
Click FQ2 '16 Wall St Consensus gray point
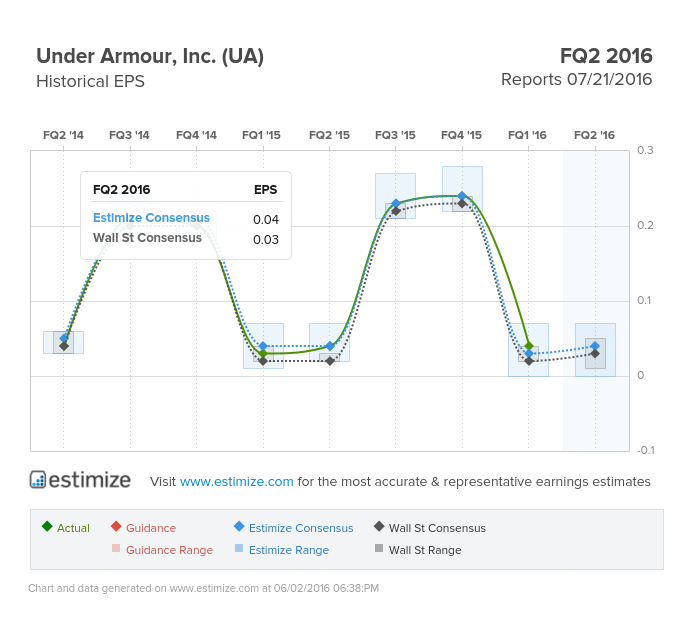tap(595, 353)
